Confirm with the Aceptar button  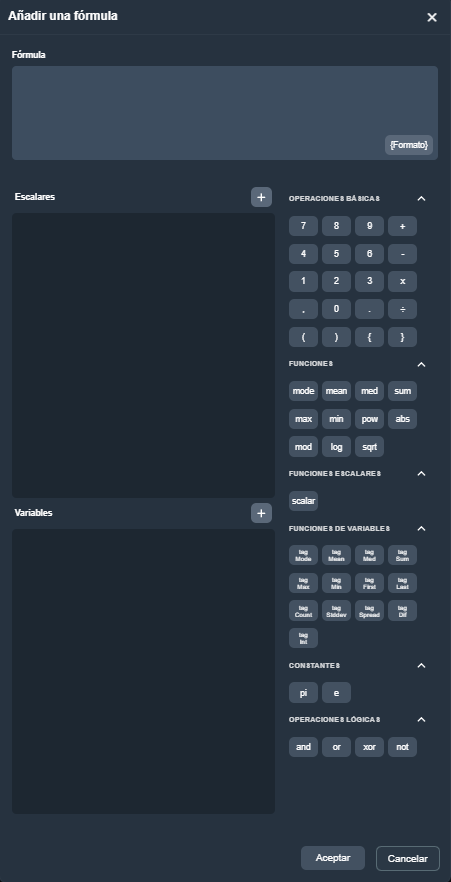coord(333,858)
